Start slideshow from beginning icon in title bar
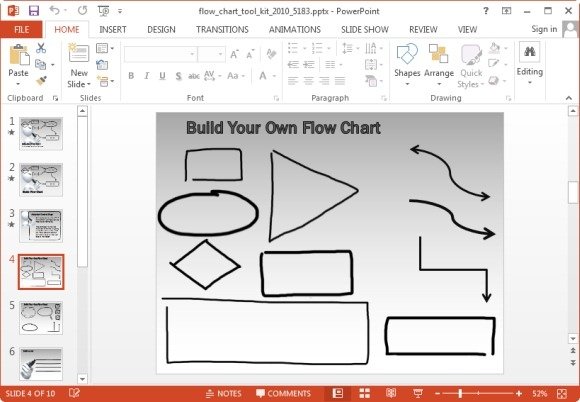The height and width of the screenshot is (402, 580). click(x=103, y=11)
